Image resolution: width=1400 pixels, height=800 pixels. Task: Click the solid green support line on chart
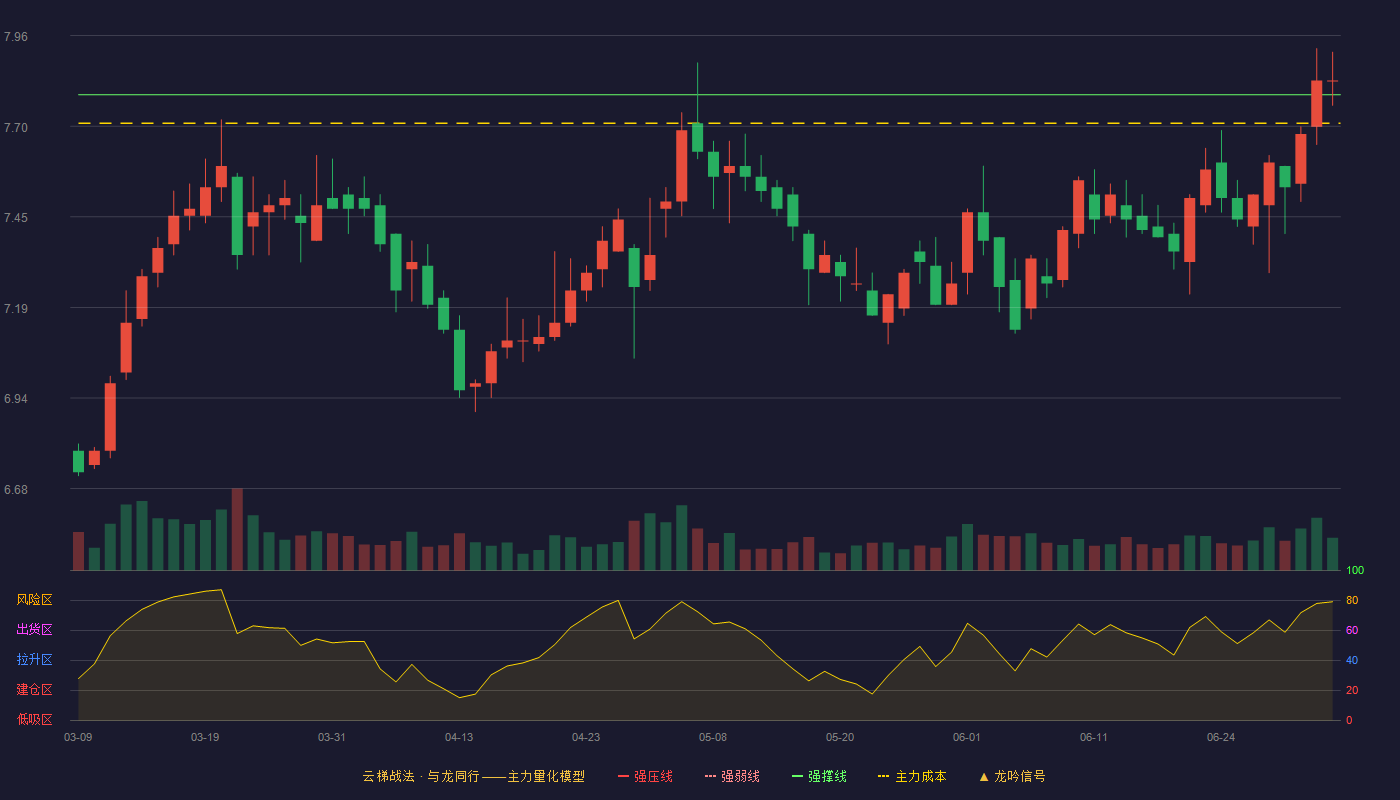[709, 95]
